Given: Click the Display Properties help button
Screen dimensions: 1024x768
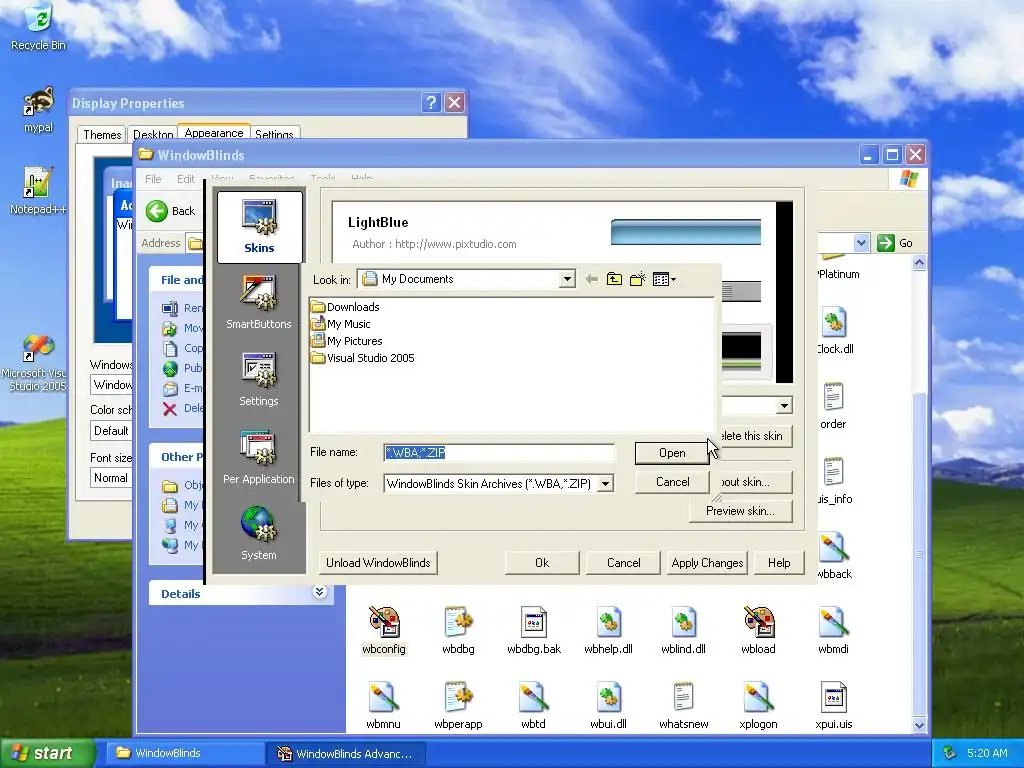Looking at the screenshot, I should (431, 103).
